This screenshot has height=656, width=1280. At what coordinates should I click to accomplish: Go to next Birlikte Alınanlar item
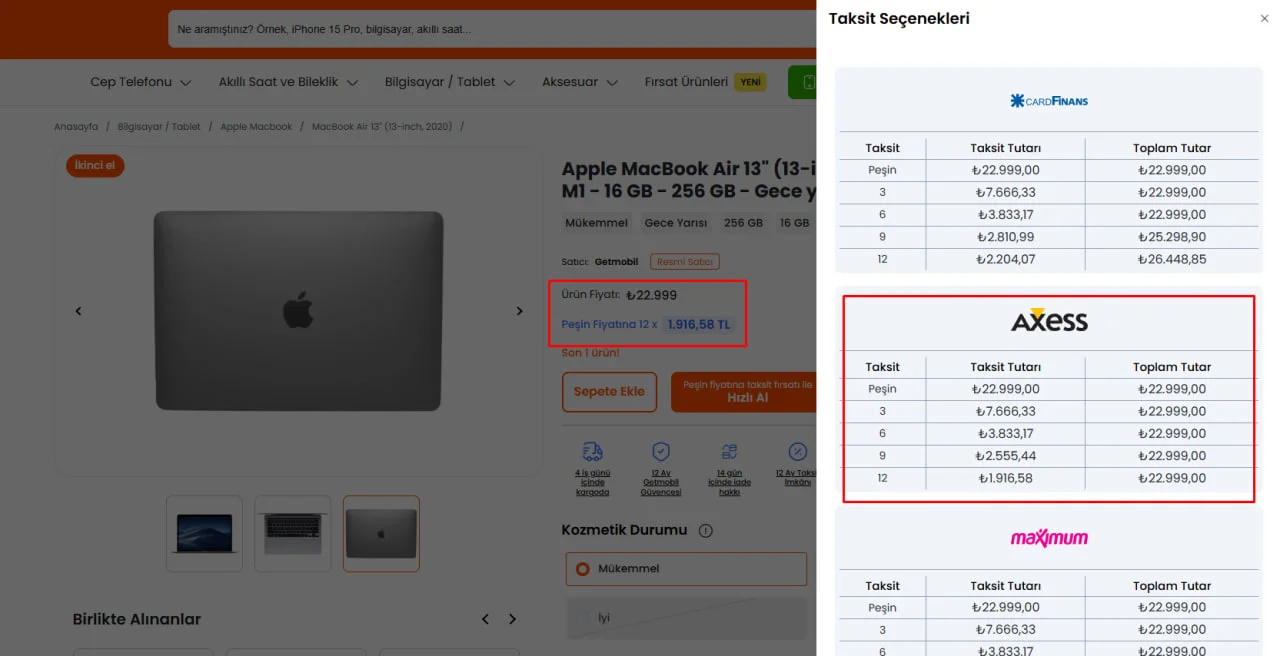512,619
